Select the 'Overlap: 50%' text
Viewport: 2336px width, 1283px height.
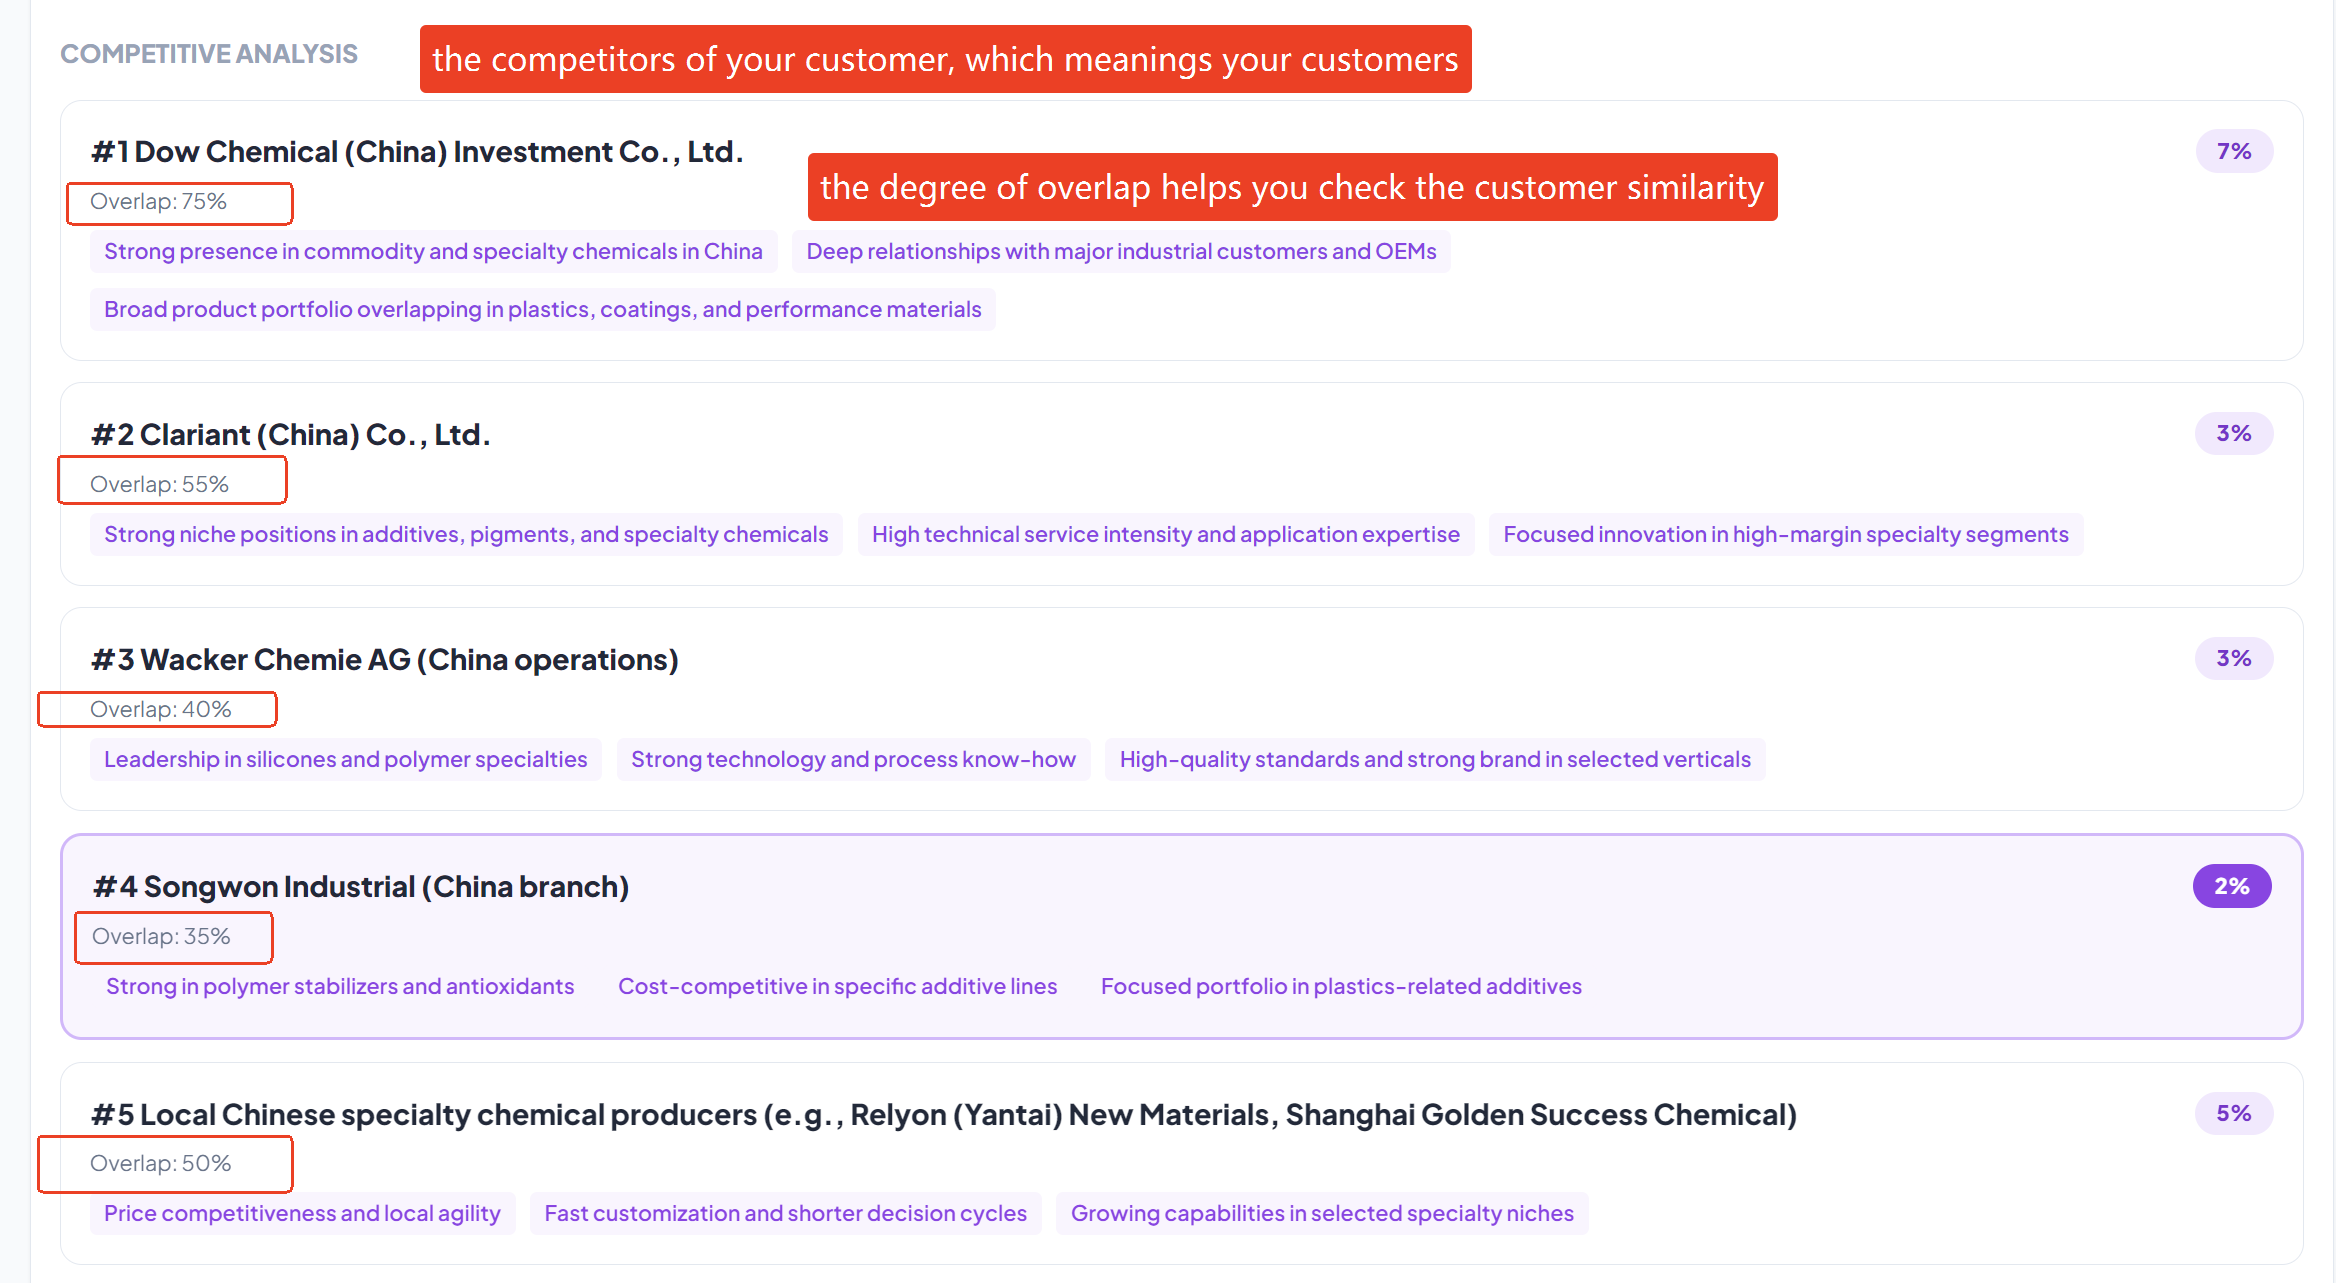[160, 1164]
